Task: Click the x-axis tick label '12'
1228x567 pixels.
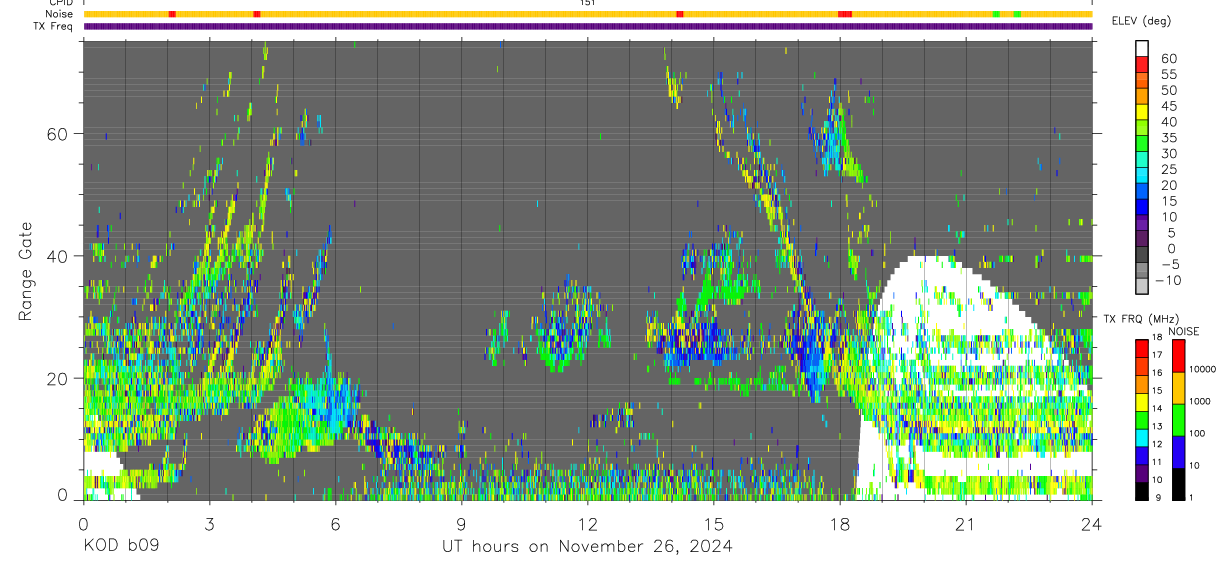Action: pos(587,524)
